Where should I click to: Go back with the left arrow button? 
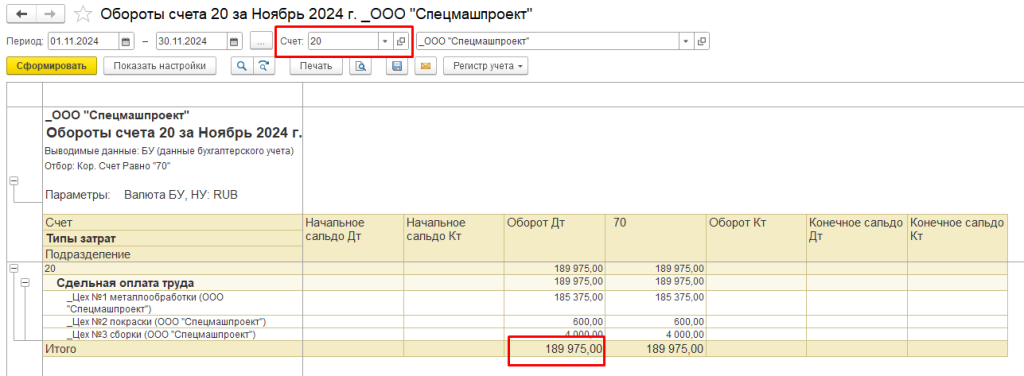[22, 13]
